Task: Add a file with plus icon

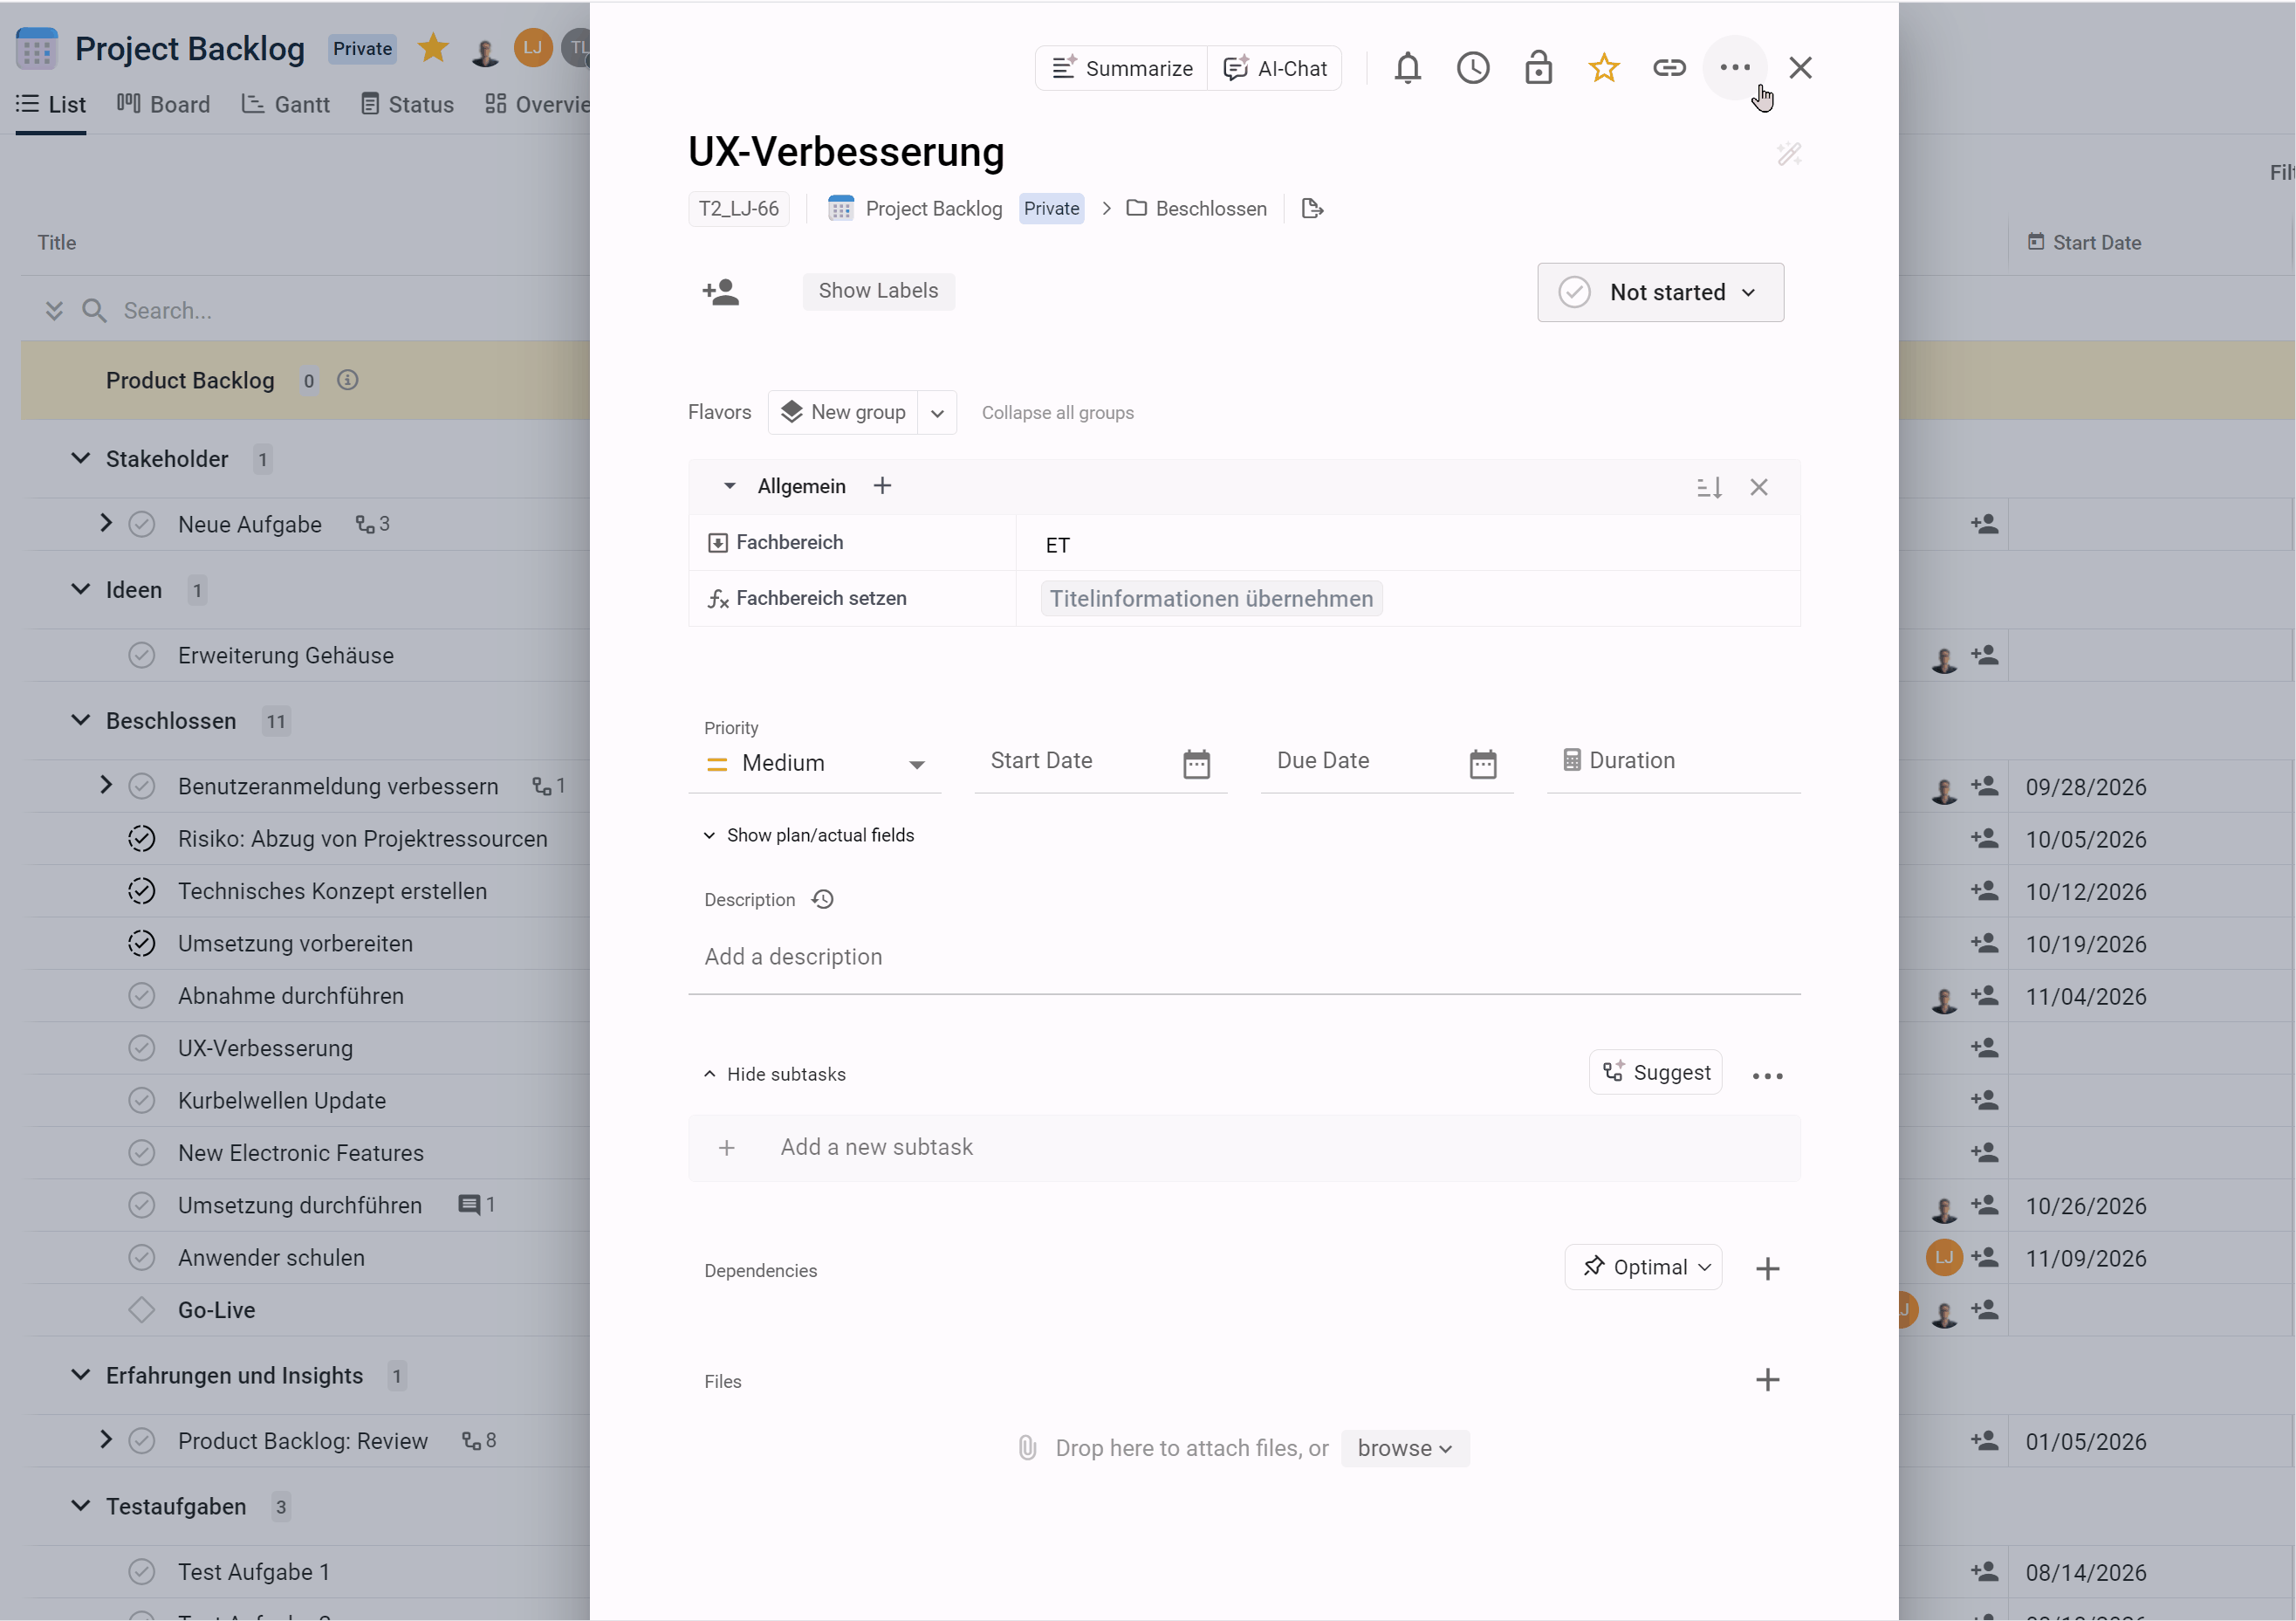Action: (1767, 1380)
